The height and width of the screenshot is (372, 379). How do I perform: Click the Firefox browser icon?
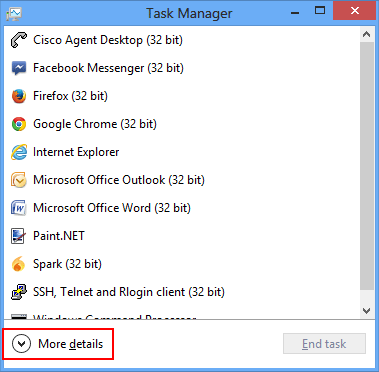point(19,96)
